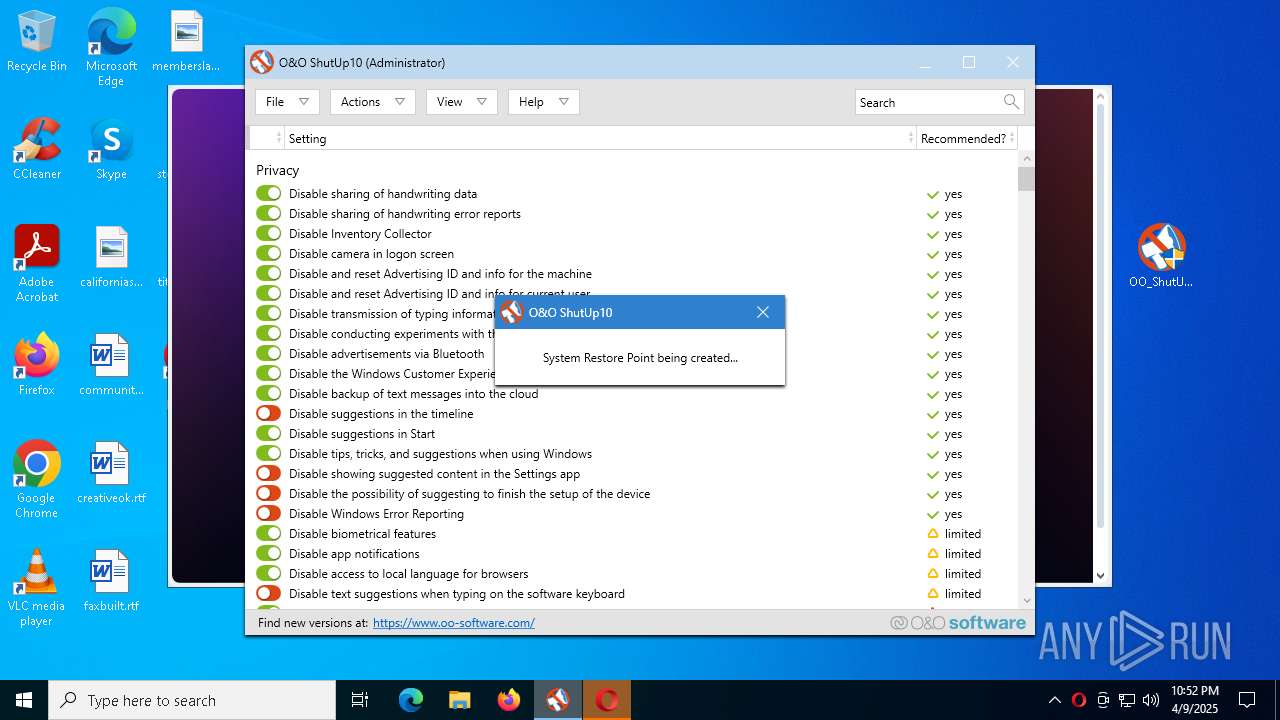Click the Opera tray icon

coord(1078,700)
